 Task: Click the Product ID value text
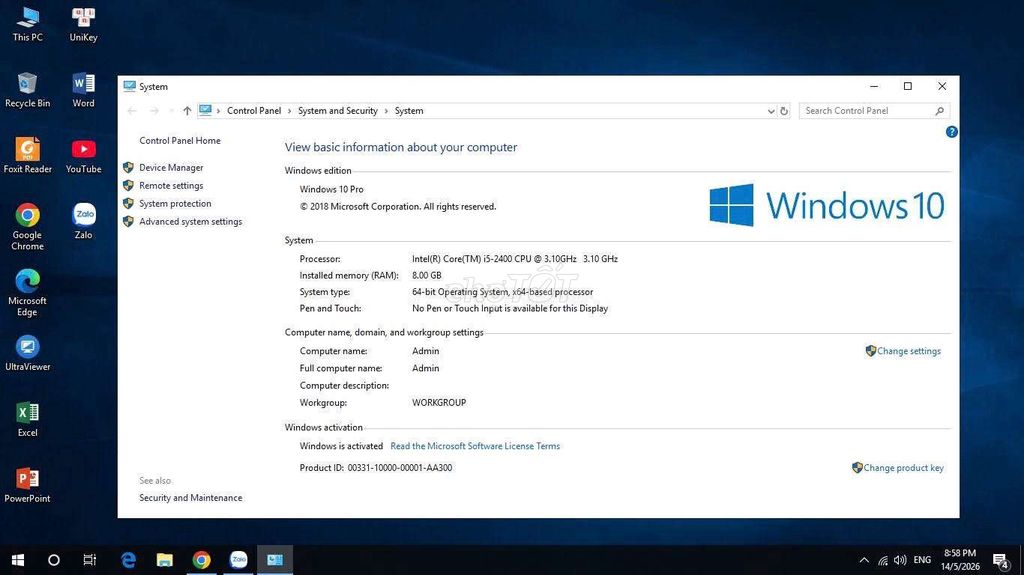pos(400,468)
